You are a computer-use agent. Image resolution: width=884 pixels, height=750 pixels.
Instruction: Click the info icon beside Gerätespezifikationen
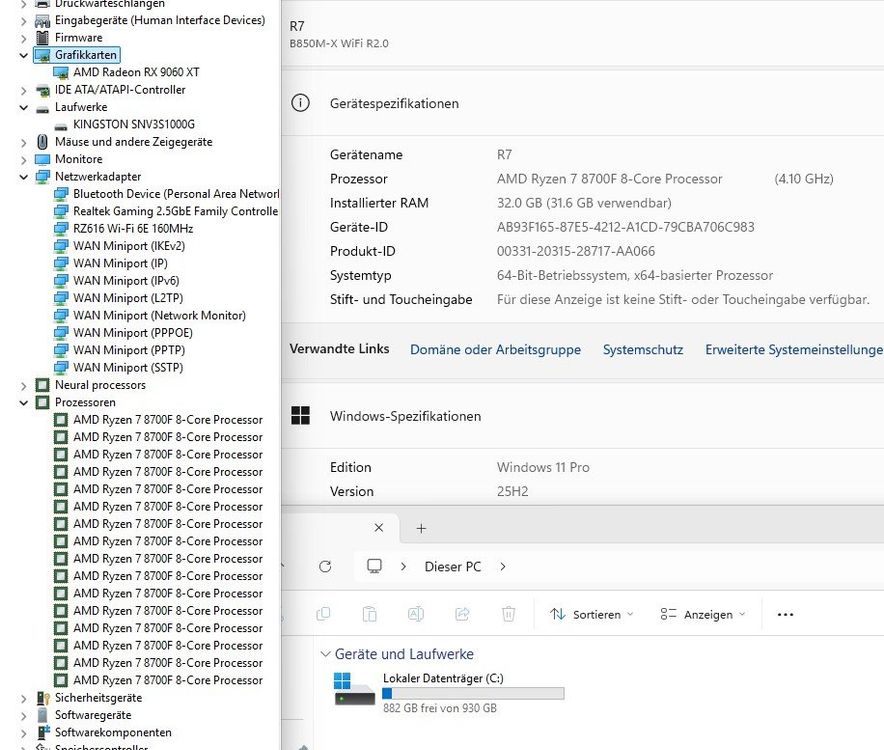(x=299, y=103)
